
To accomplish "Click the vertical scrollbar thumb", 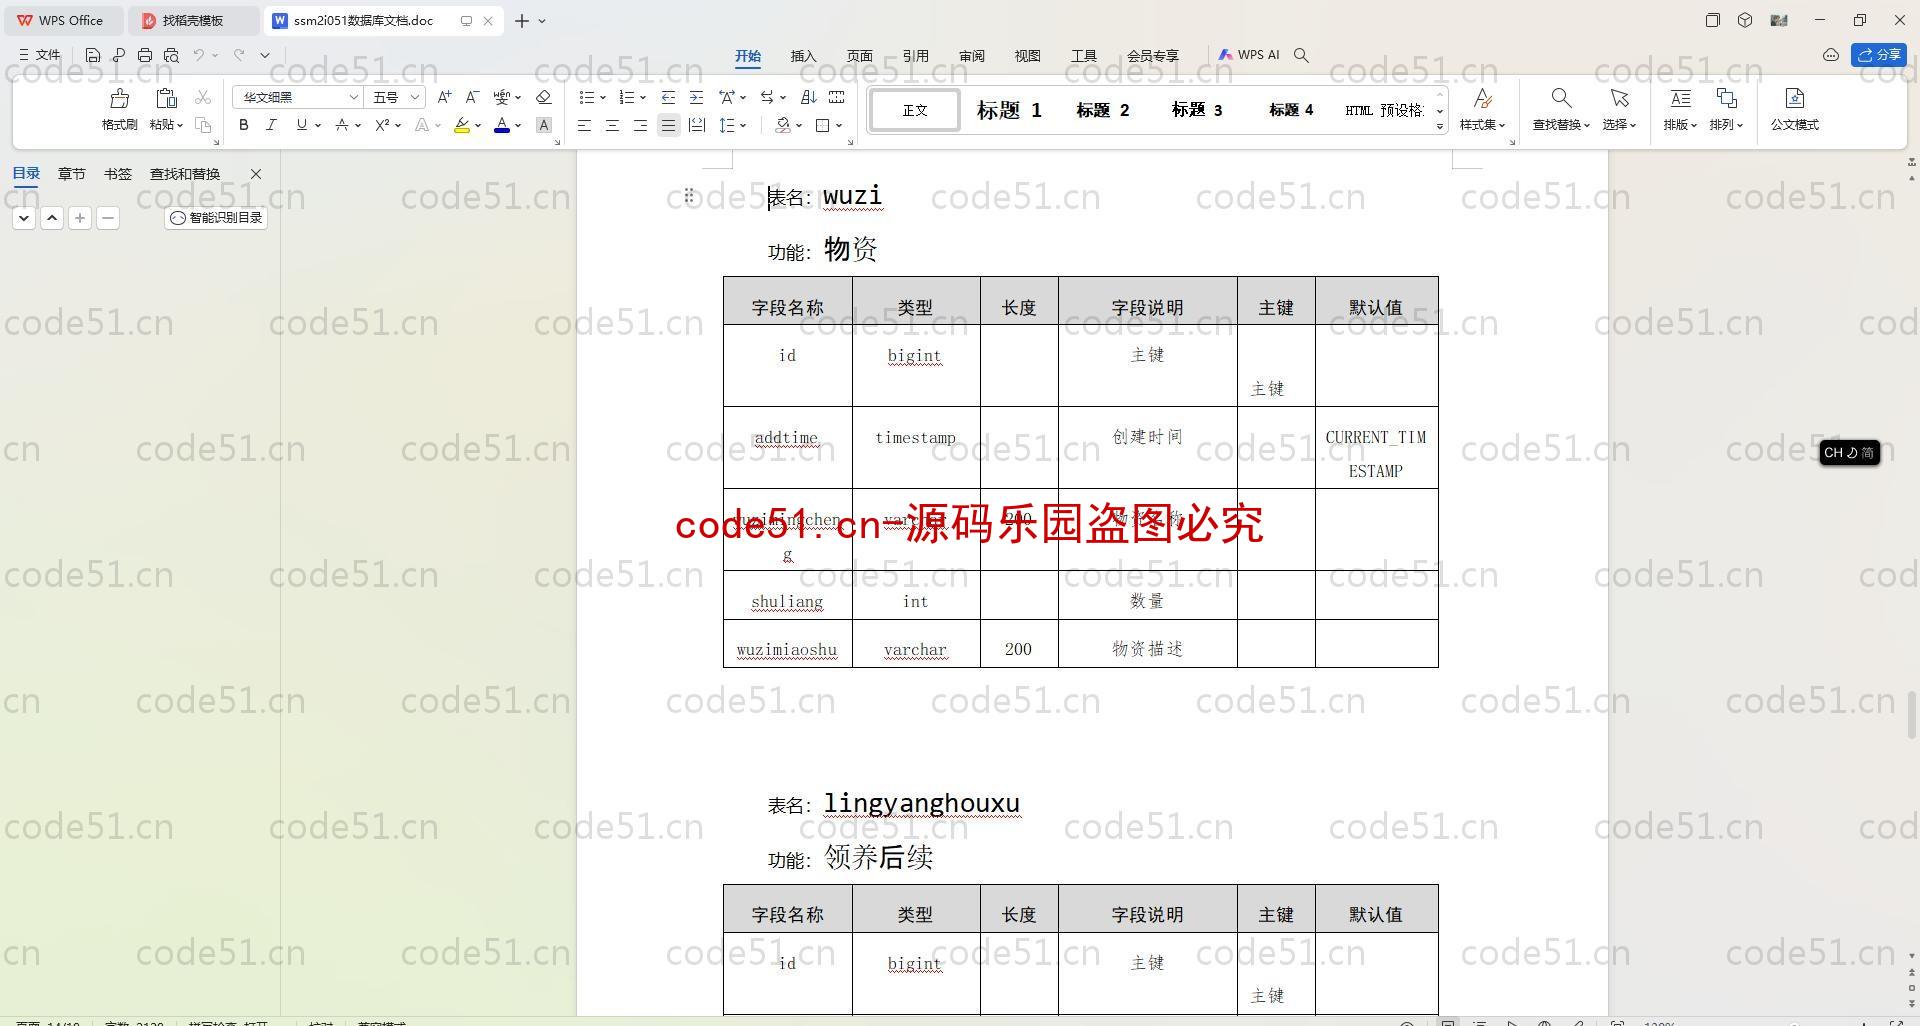I will (1912, 714).
